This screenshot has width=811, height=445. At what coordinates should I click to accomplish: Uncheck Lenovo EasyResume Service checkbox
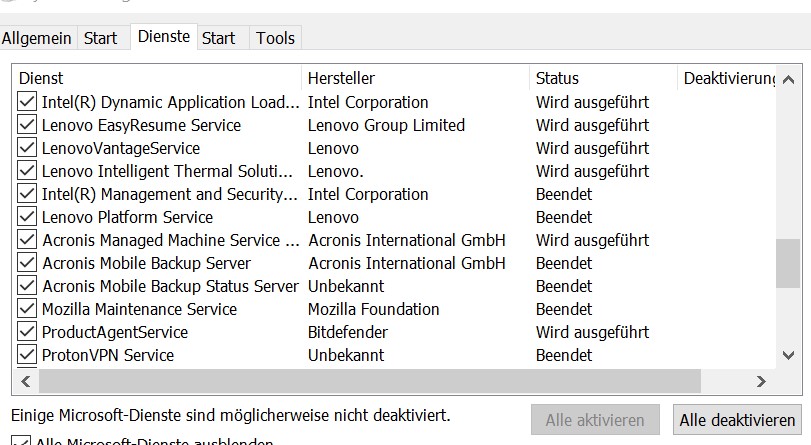(x=26, y=125)
